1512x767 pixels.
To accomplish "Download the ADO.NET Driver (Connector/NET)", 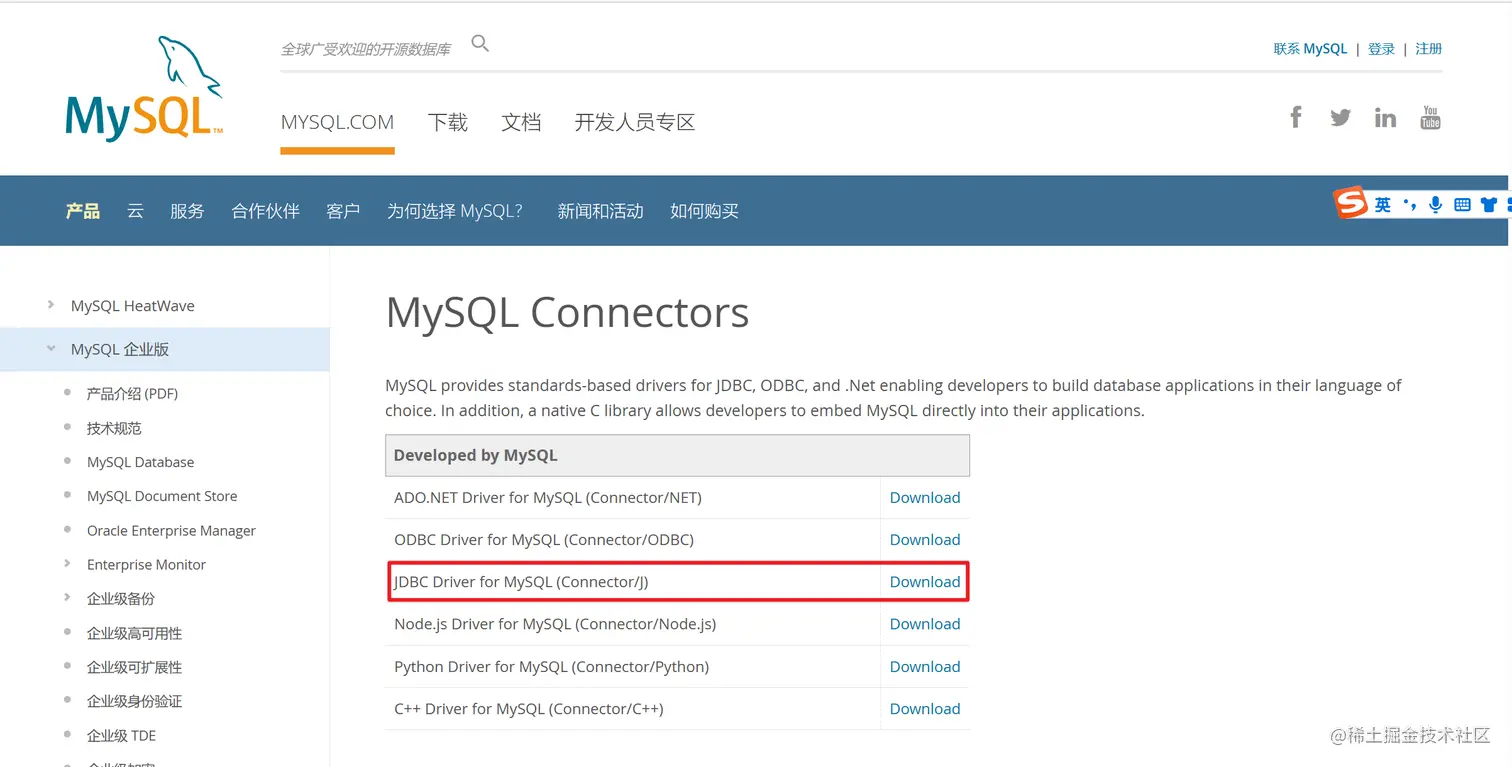I will point(925,497).
